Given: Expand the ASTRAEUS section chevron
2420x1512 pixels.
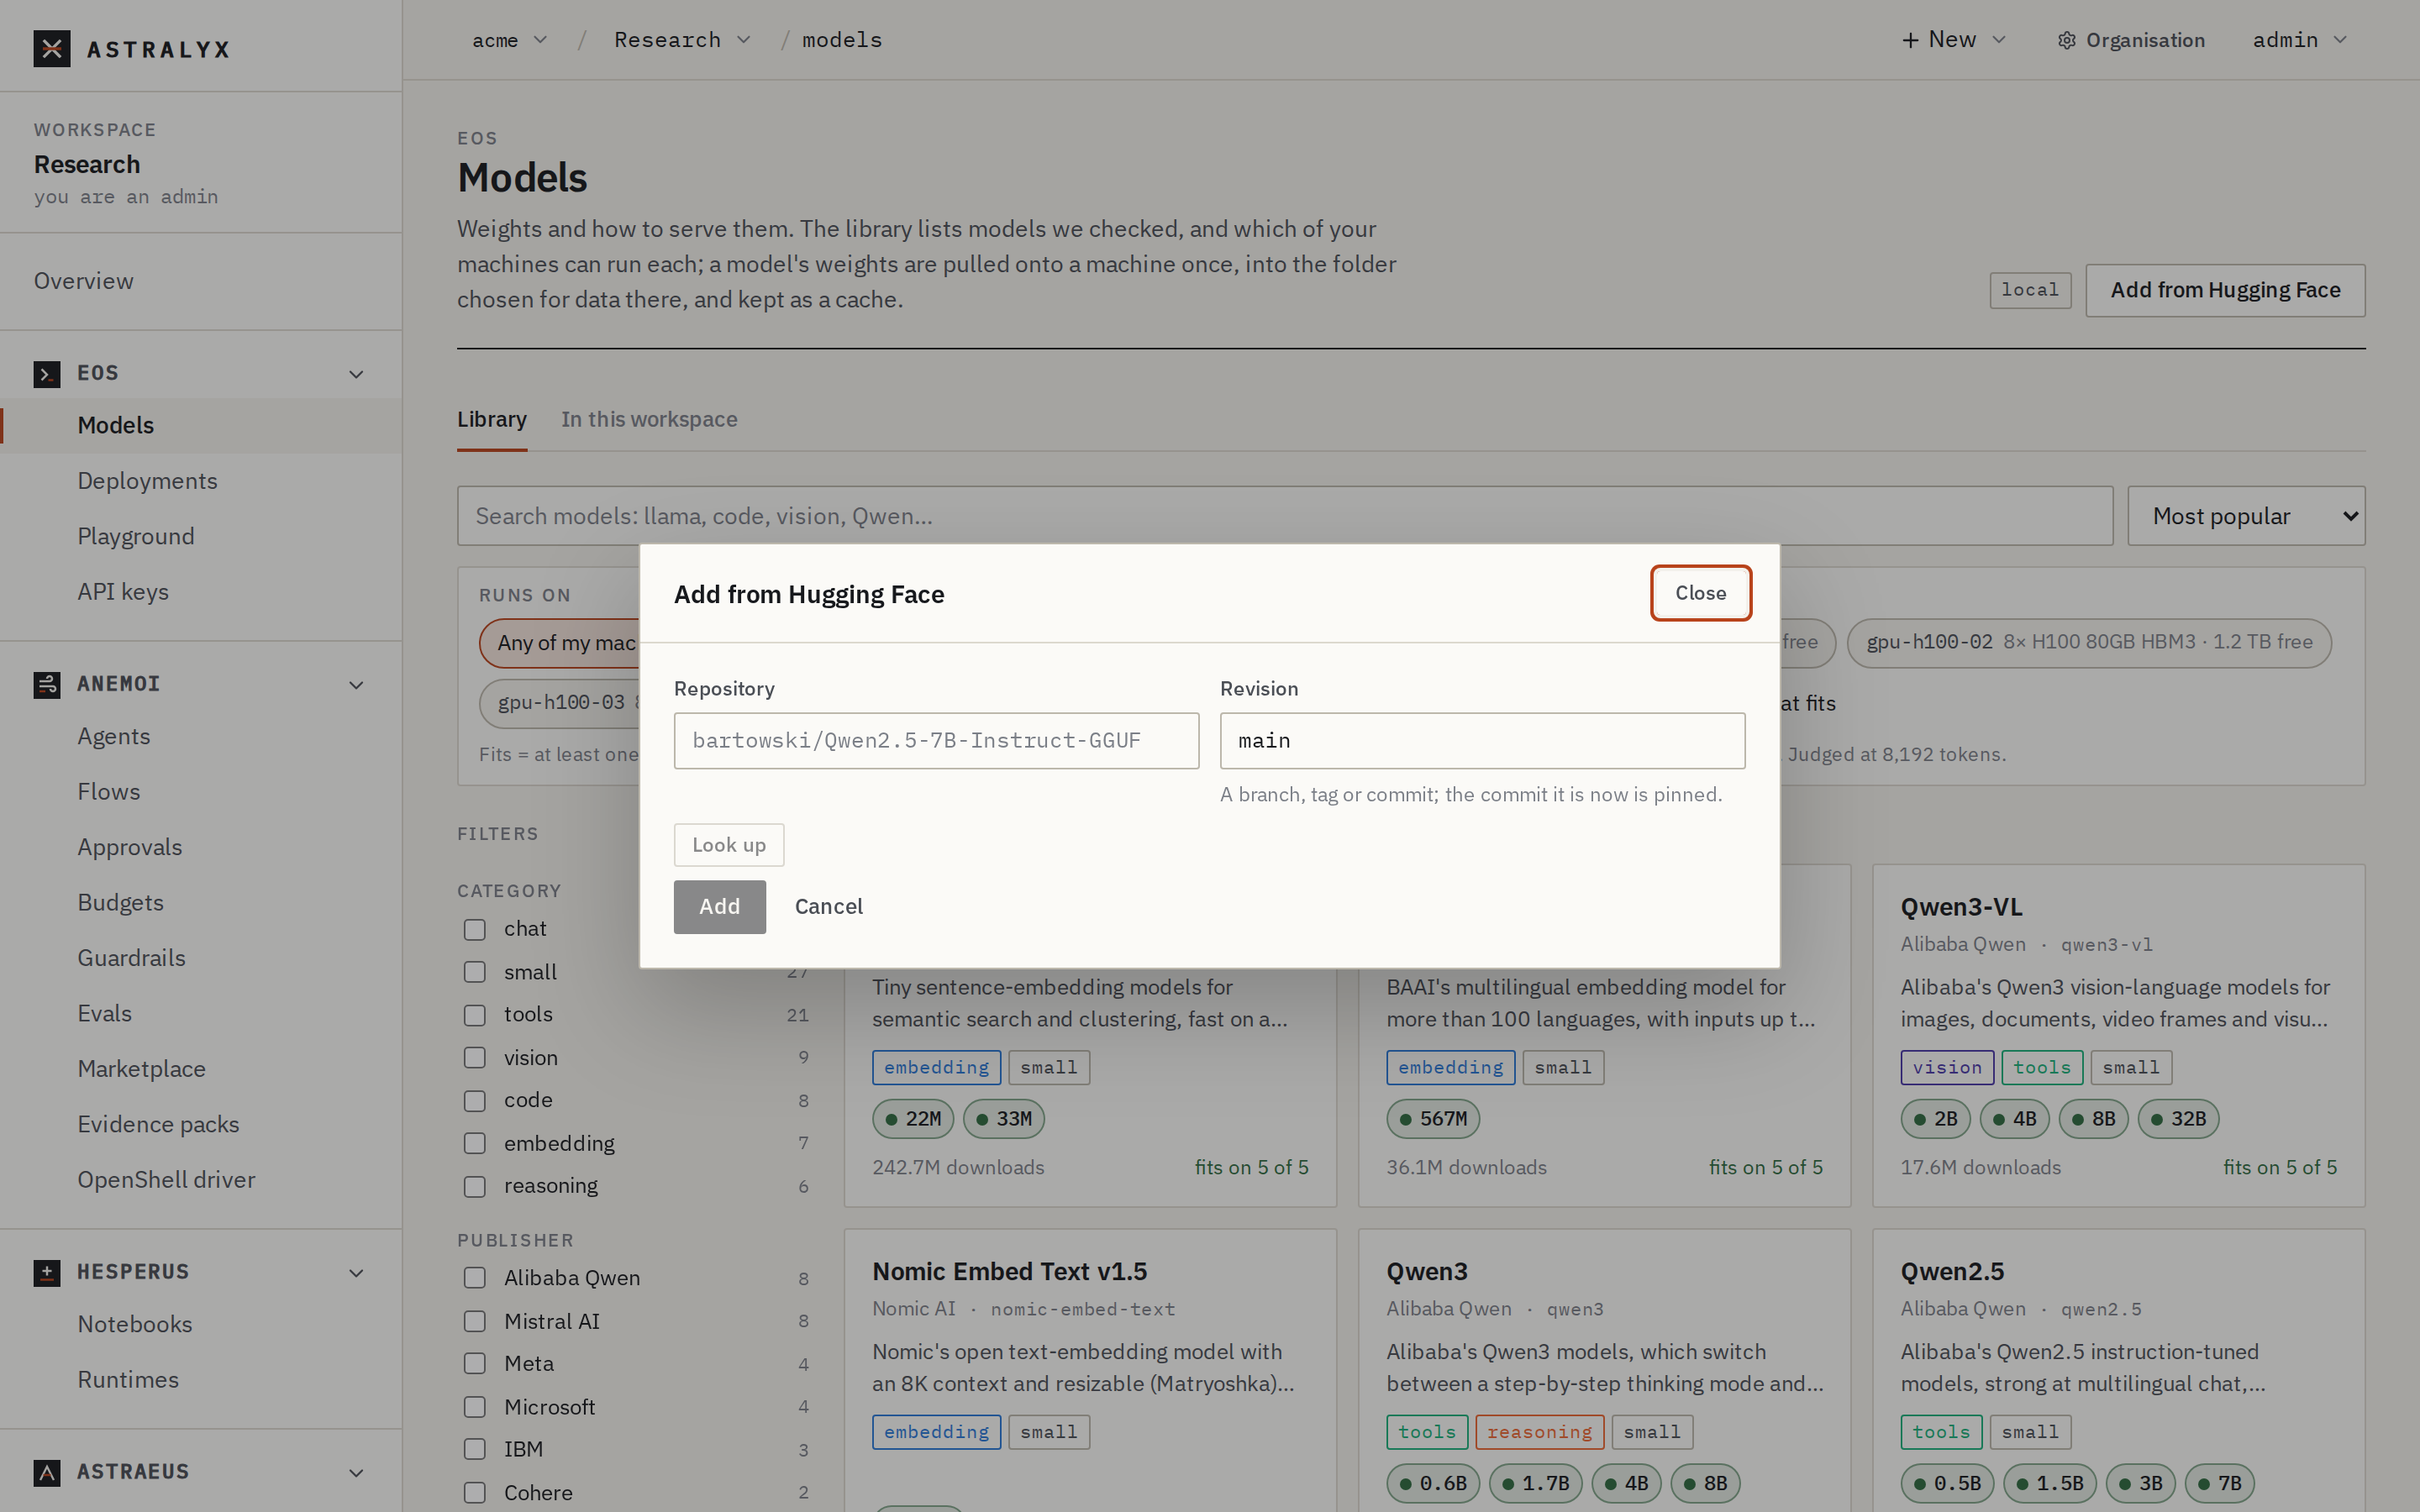Looking at the screenshot, I should [356, 1473].
